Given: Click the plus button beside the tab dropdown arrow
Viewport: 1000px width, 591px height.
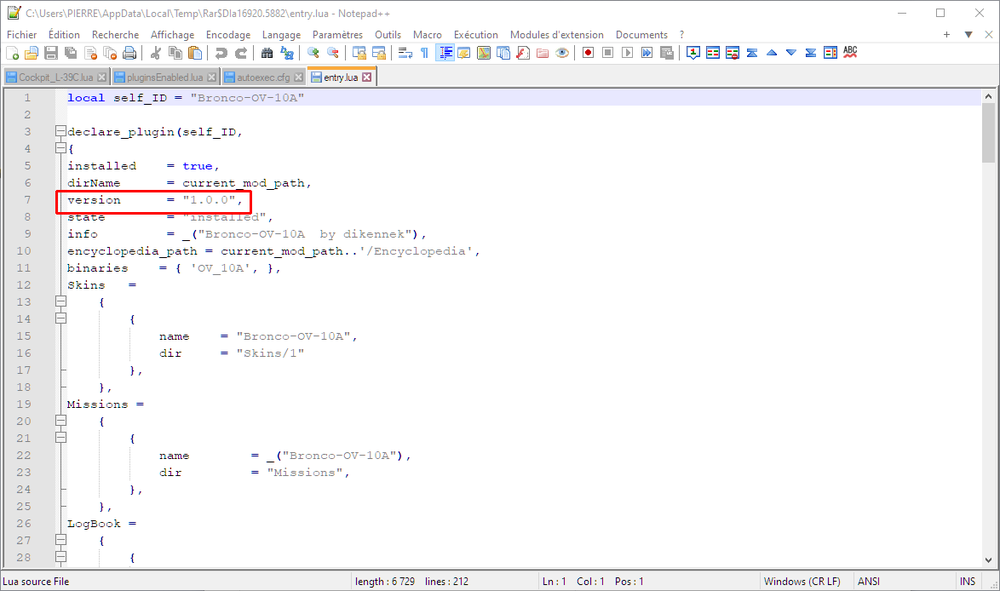Looking at the screenshot, I should point(946,34).
